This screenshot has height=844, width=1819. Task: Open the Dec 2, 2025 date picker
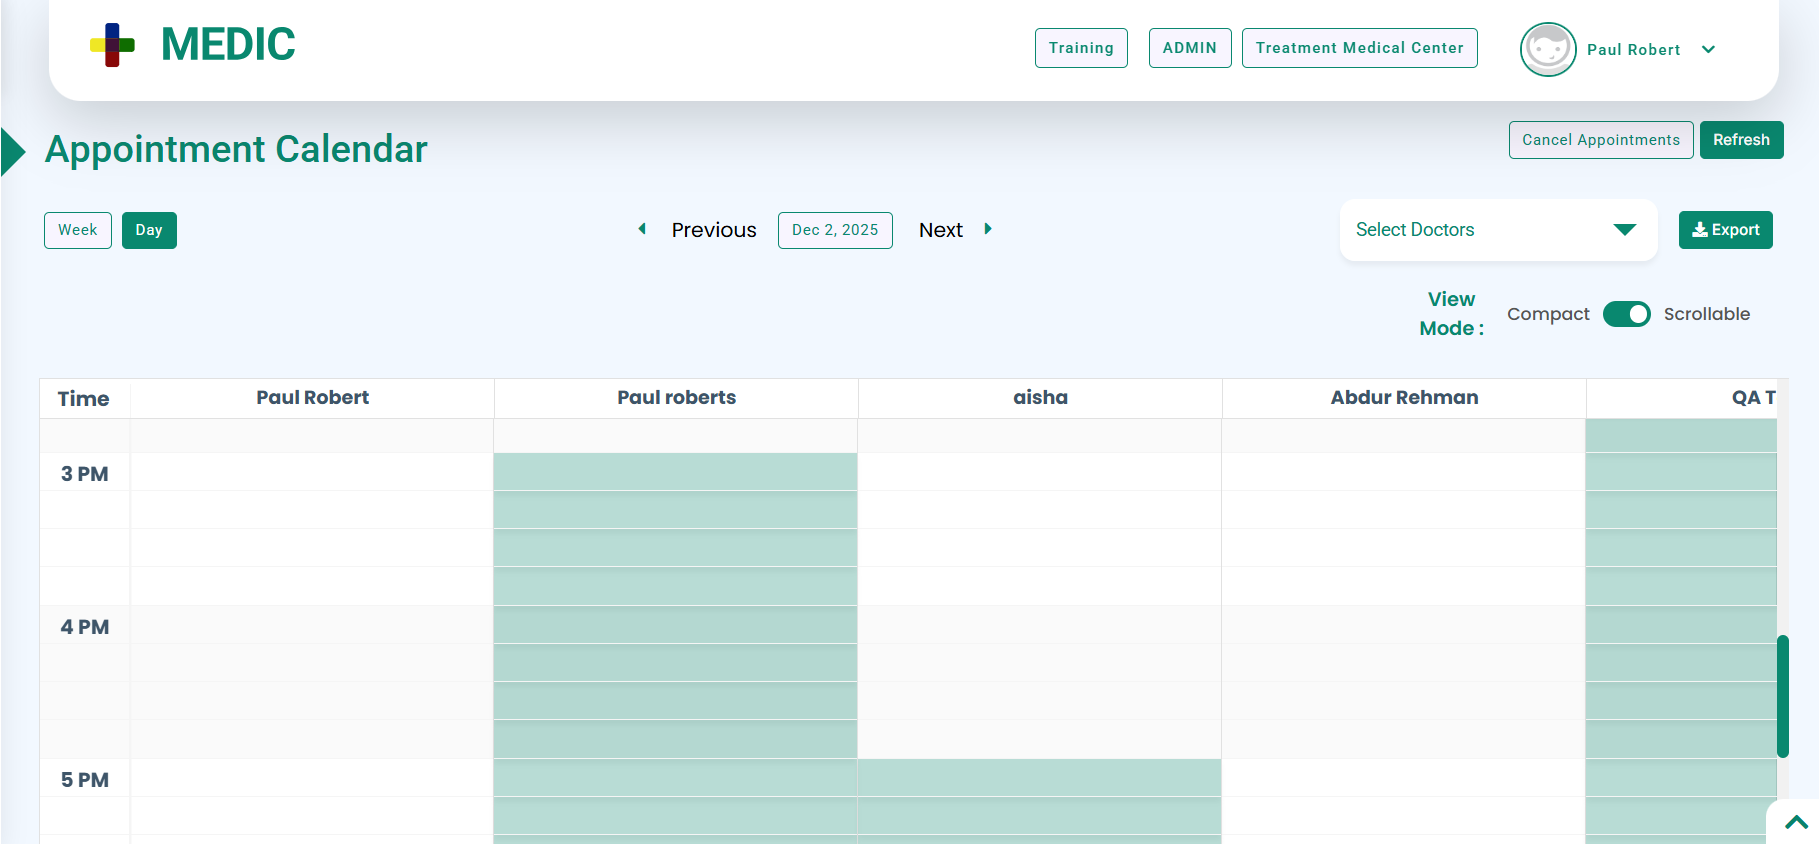835,230
